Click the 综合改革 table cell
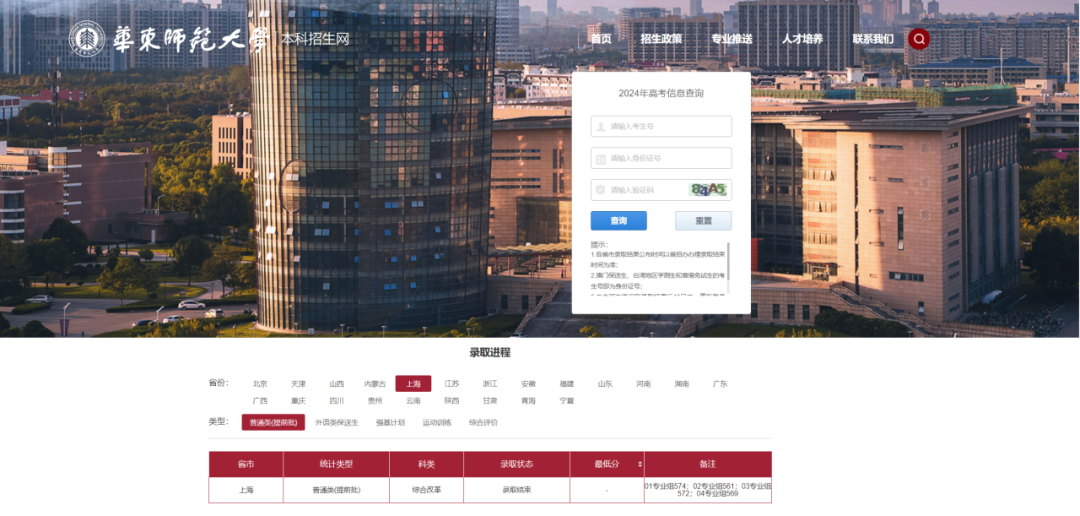Image resolution: width=1080 pixels, height=516 pixels. pyautogui.click(x=426, y=490)
